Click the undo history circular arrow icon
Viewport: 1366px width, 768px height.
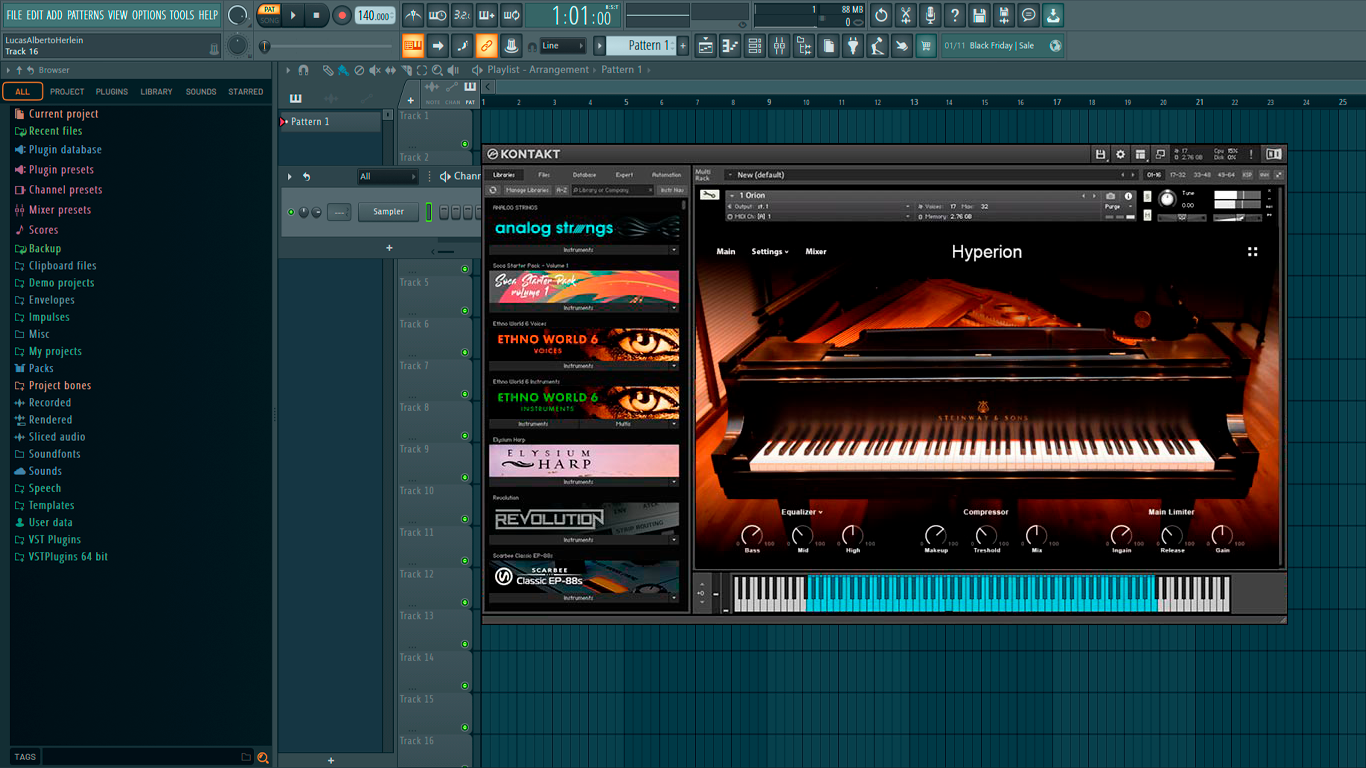coord(881,15)
